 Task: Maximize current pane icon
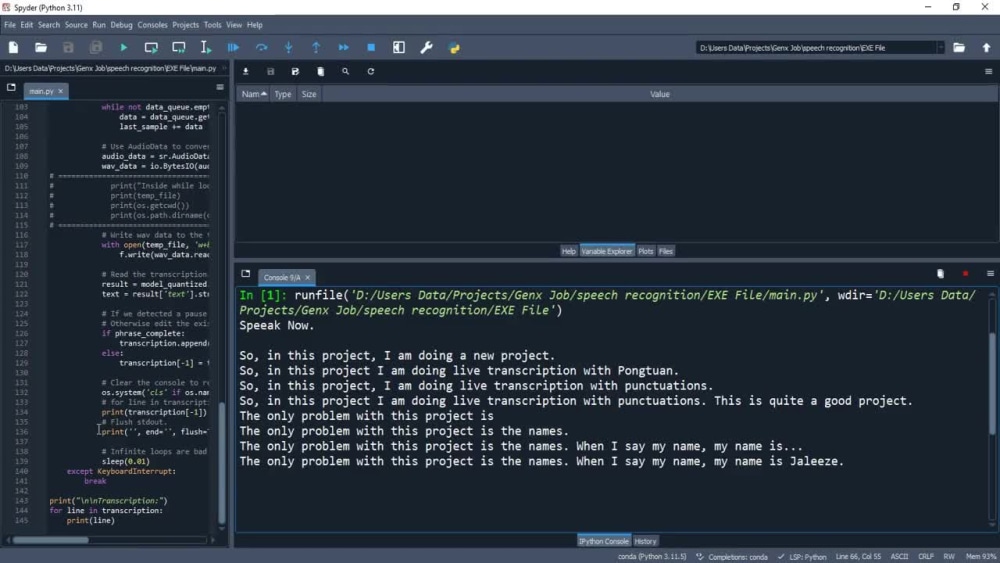point(399,48)
